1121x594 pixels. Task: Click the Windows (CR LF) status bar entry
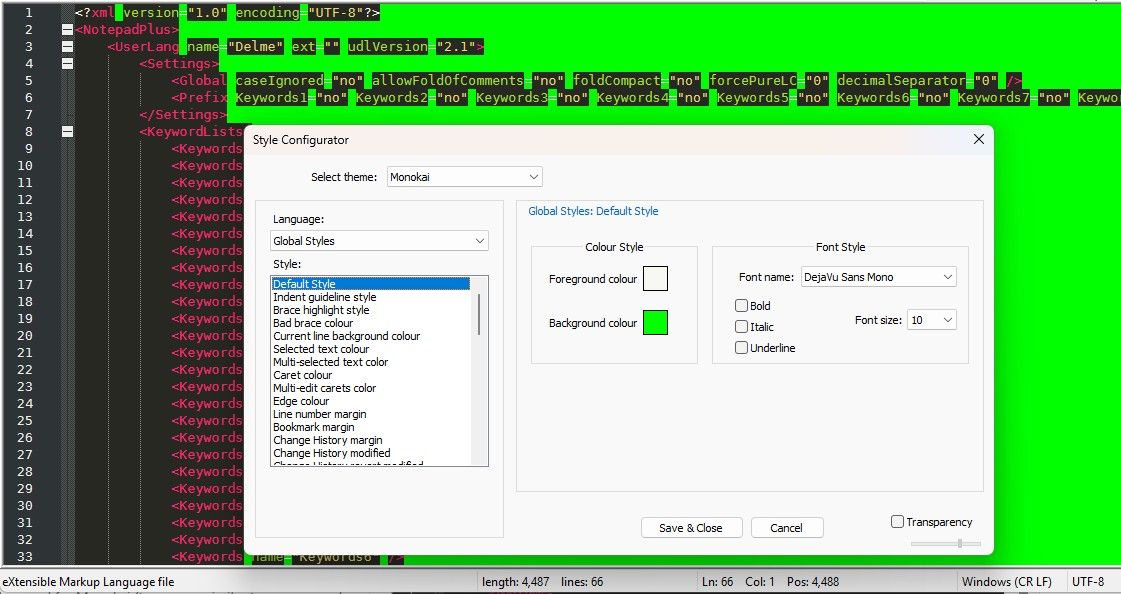click(x=1006, y=582)
